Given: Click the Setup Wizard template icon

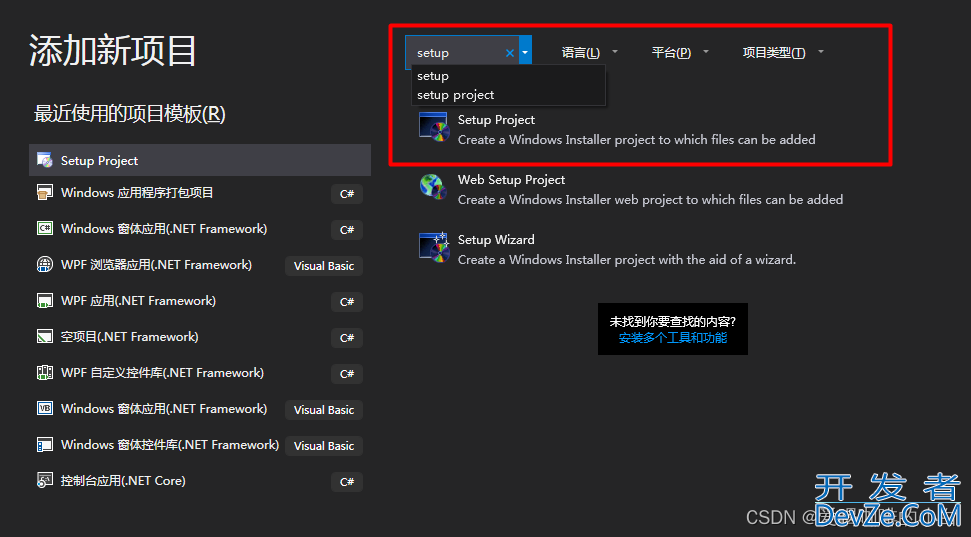Looking at the screenshot, I should pyautogui.click(x=433, y=247).
